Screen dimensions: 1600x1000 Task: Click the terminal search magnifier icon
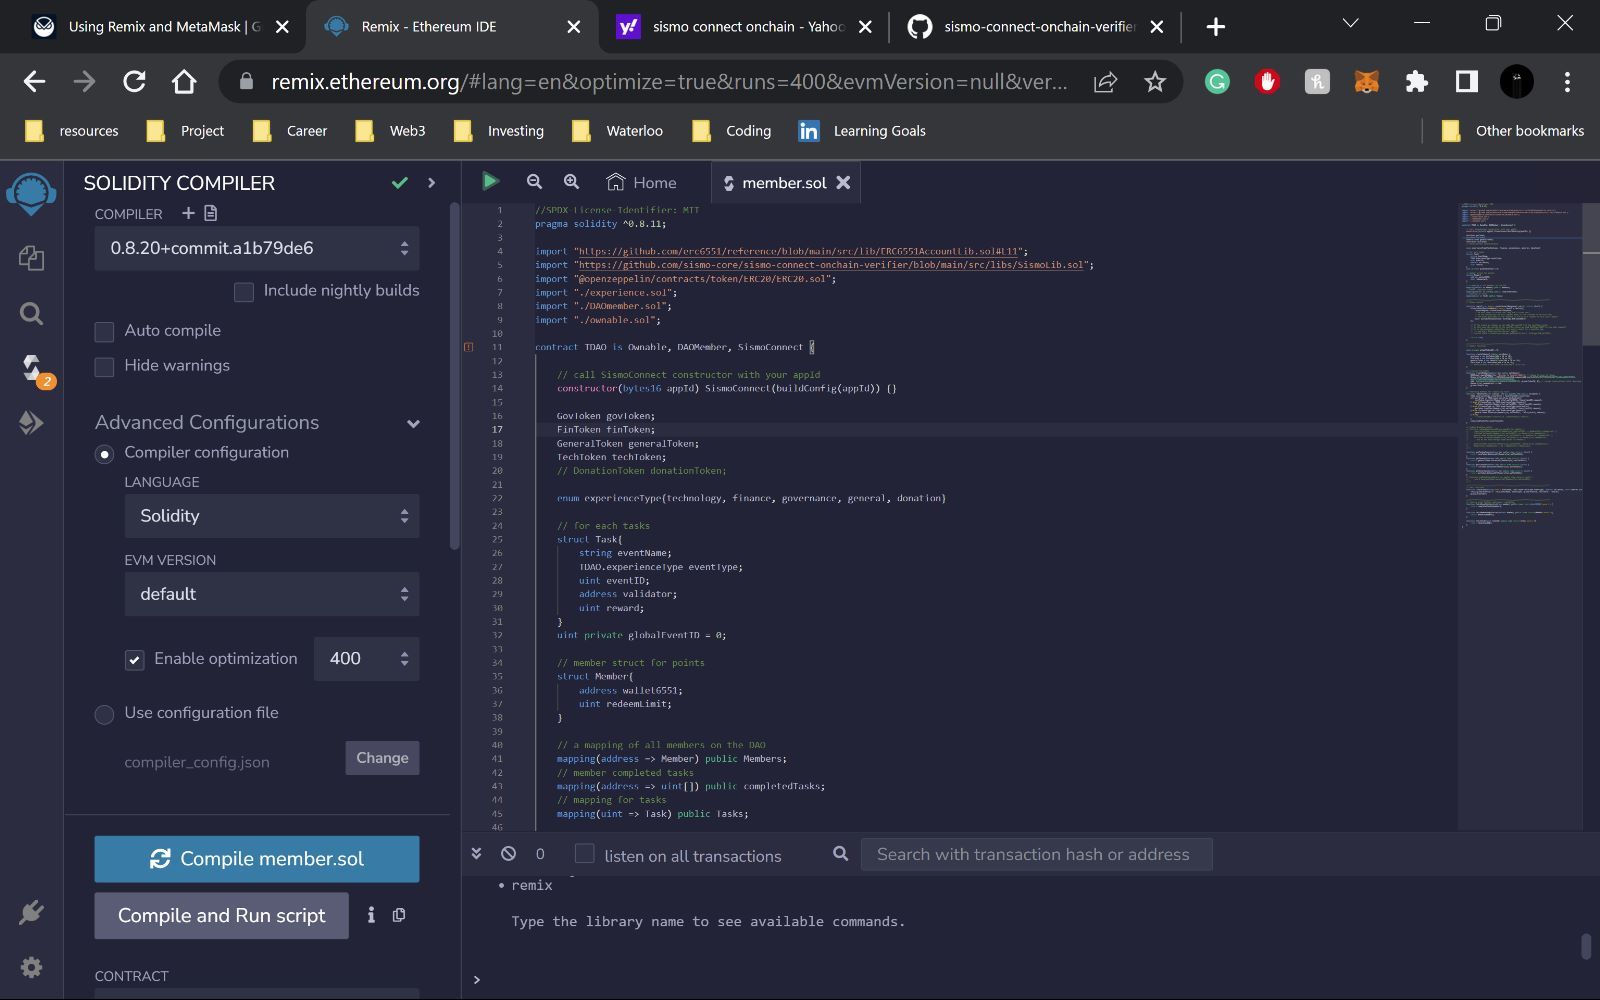click(x=841, y=853)
